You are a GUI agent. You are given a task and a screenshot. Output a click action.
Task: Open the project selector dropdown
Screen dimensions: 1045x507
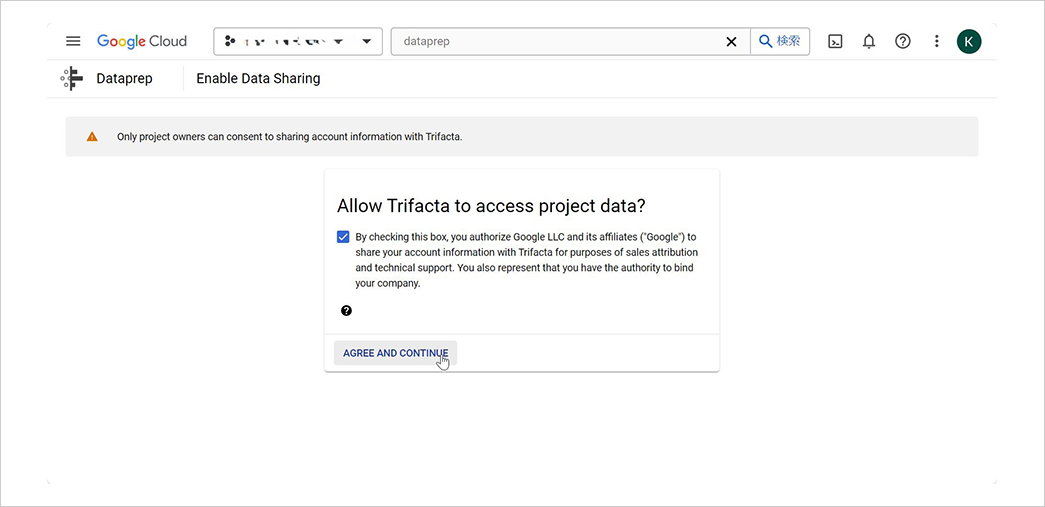pyautogui.click(x=298, y=41)
